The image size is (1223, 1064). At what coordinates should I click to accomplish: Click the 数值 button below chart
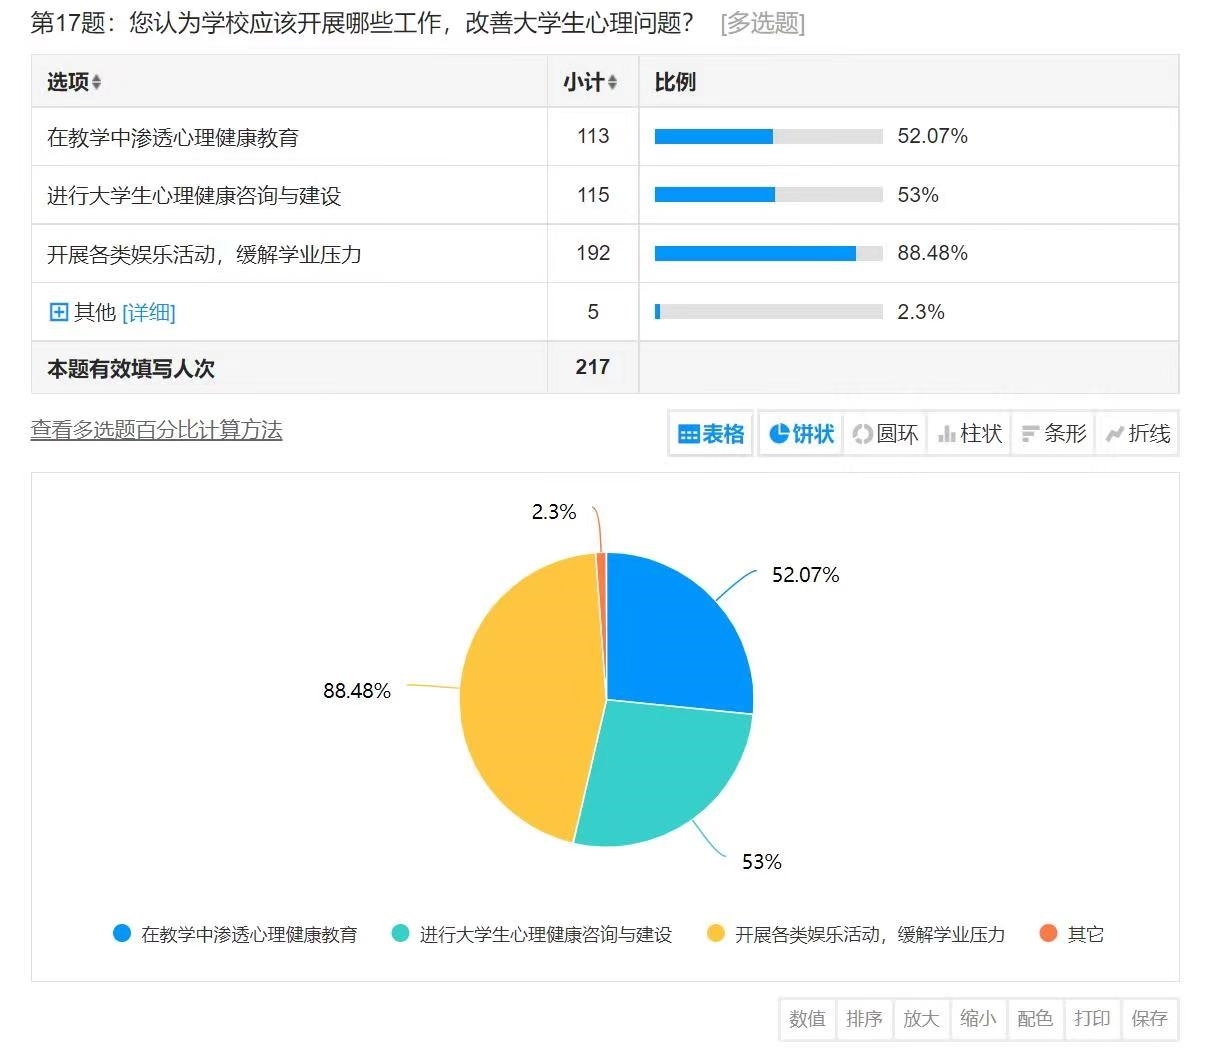coord(807,1019)
